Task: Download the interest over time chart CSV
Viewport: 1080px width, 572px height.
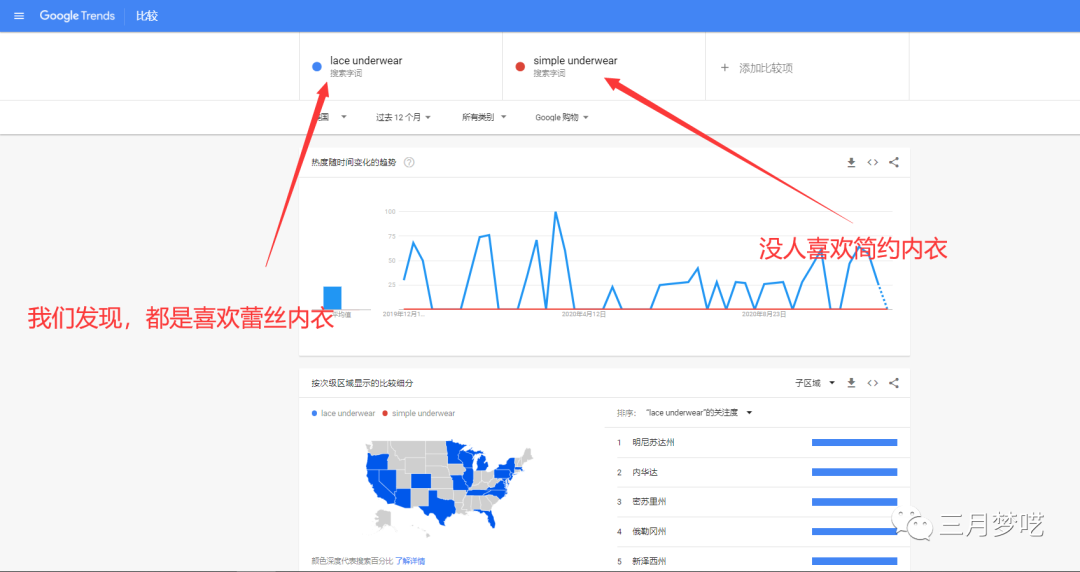Action: click(x=851, y=163)
